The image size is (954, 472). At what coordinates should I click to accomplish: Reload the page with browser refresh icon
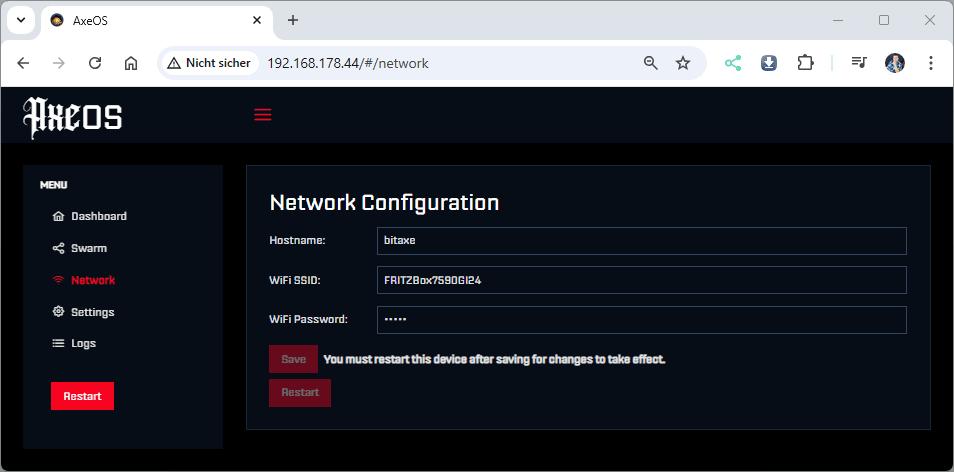coord(95,63)
